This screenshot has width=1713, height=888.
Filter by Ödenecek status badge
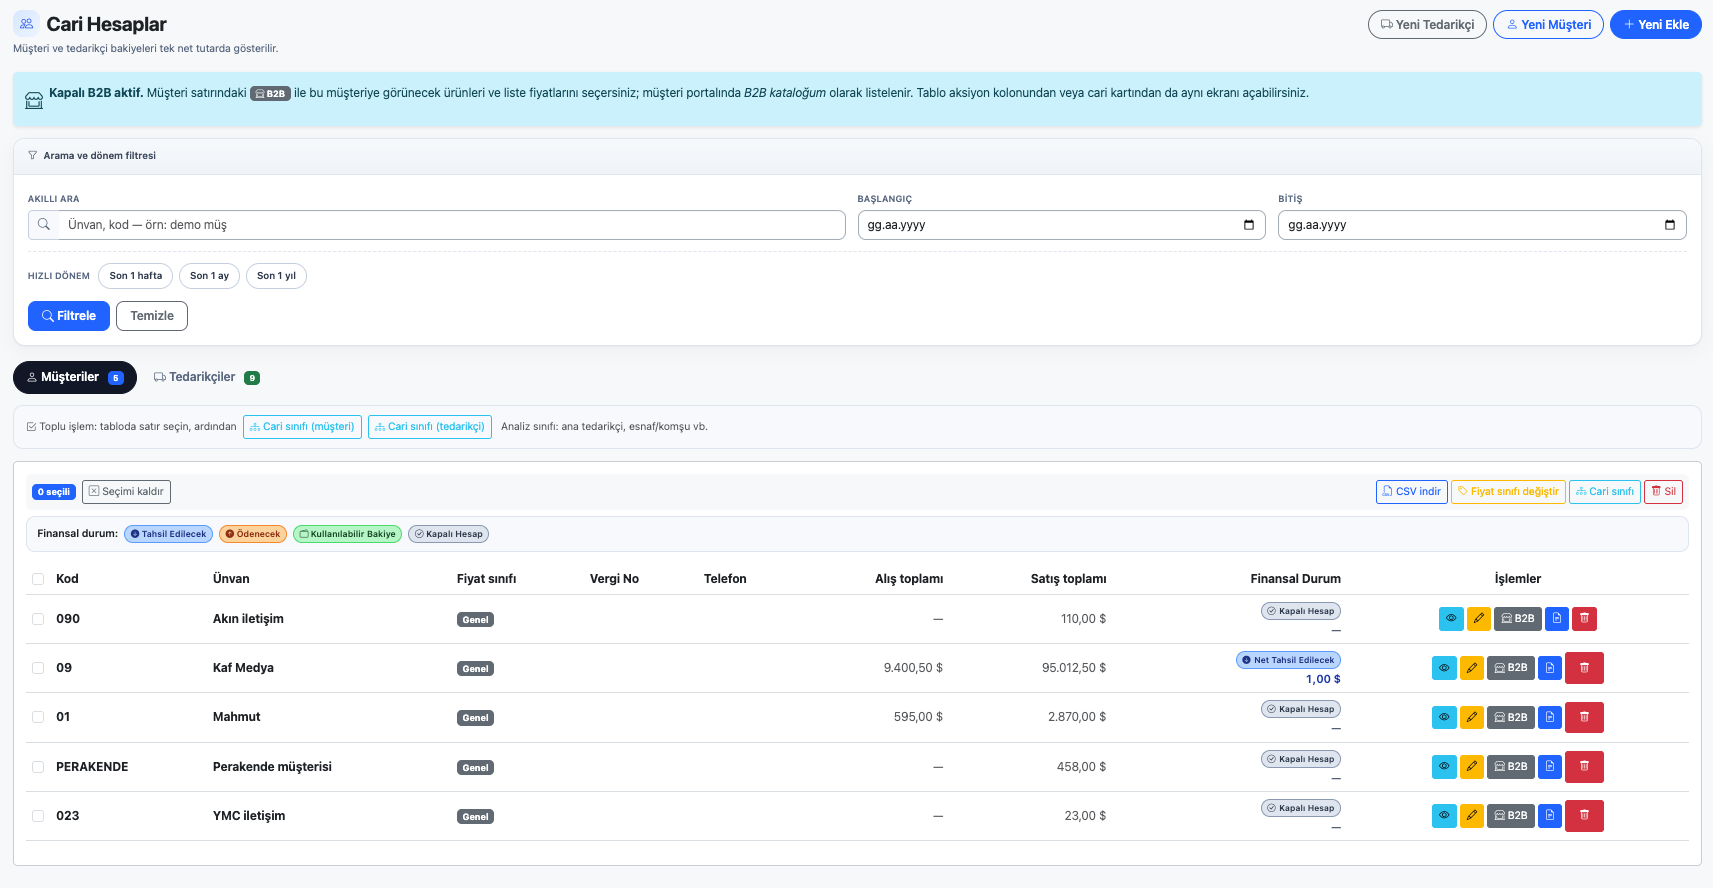tap(253, 534)
